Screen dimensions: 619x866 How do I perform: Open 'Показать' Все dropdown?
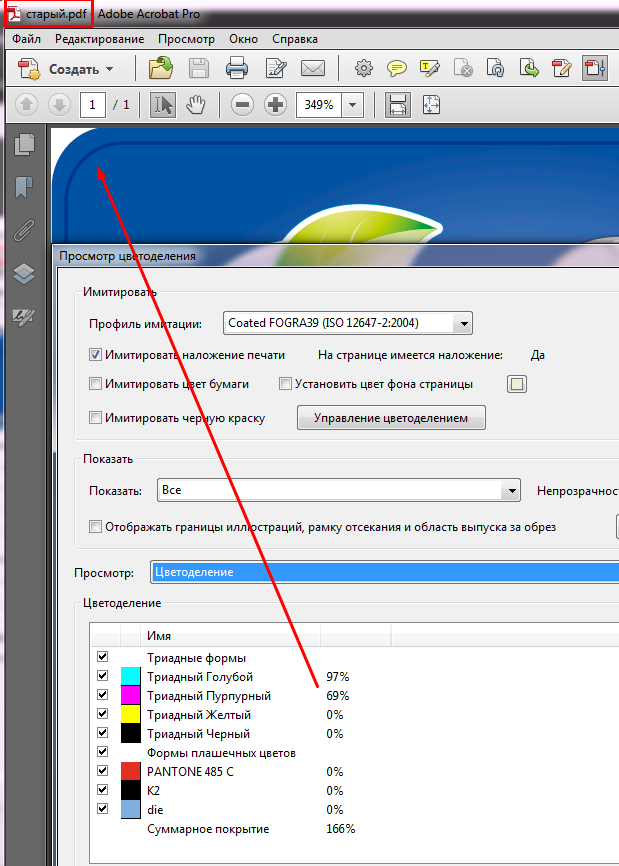click(x=338, y=490)
